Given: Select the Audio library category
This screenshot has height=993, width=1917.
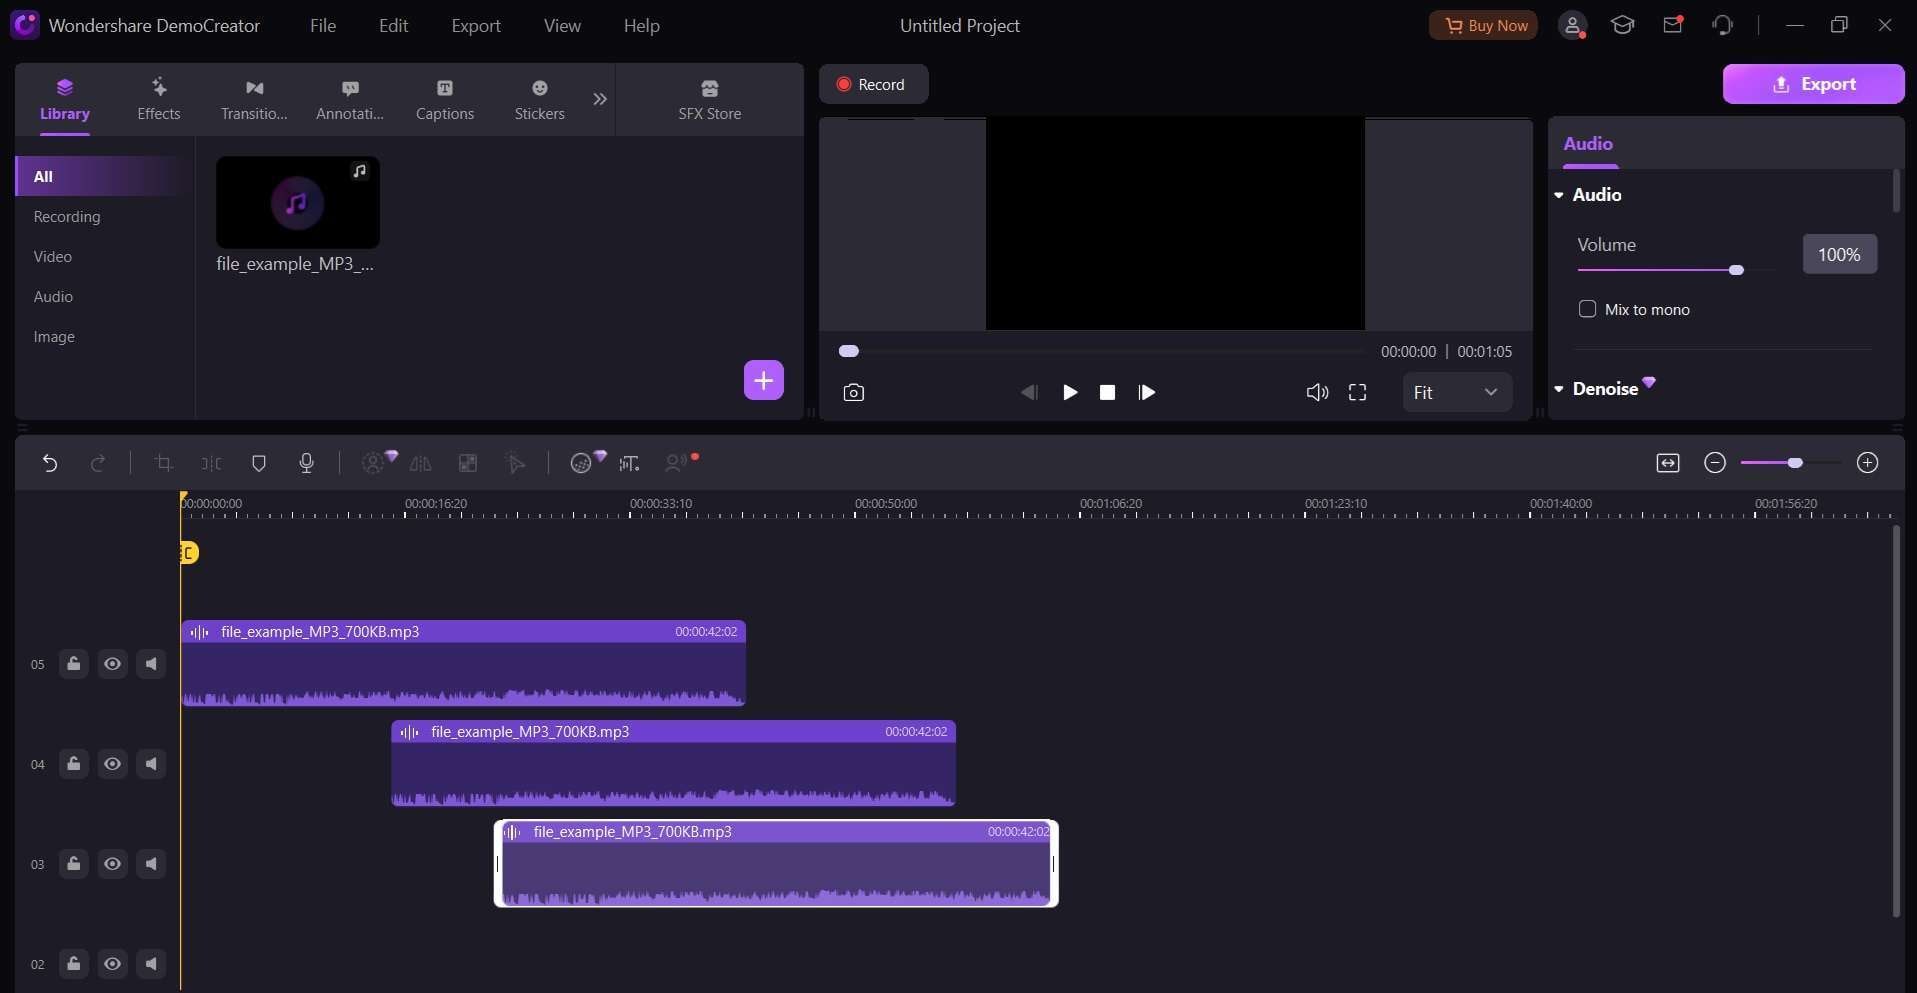Looking at the screenshot, I should tap(53, 297).
